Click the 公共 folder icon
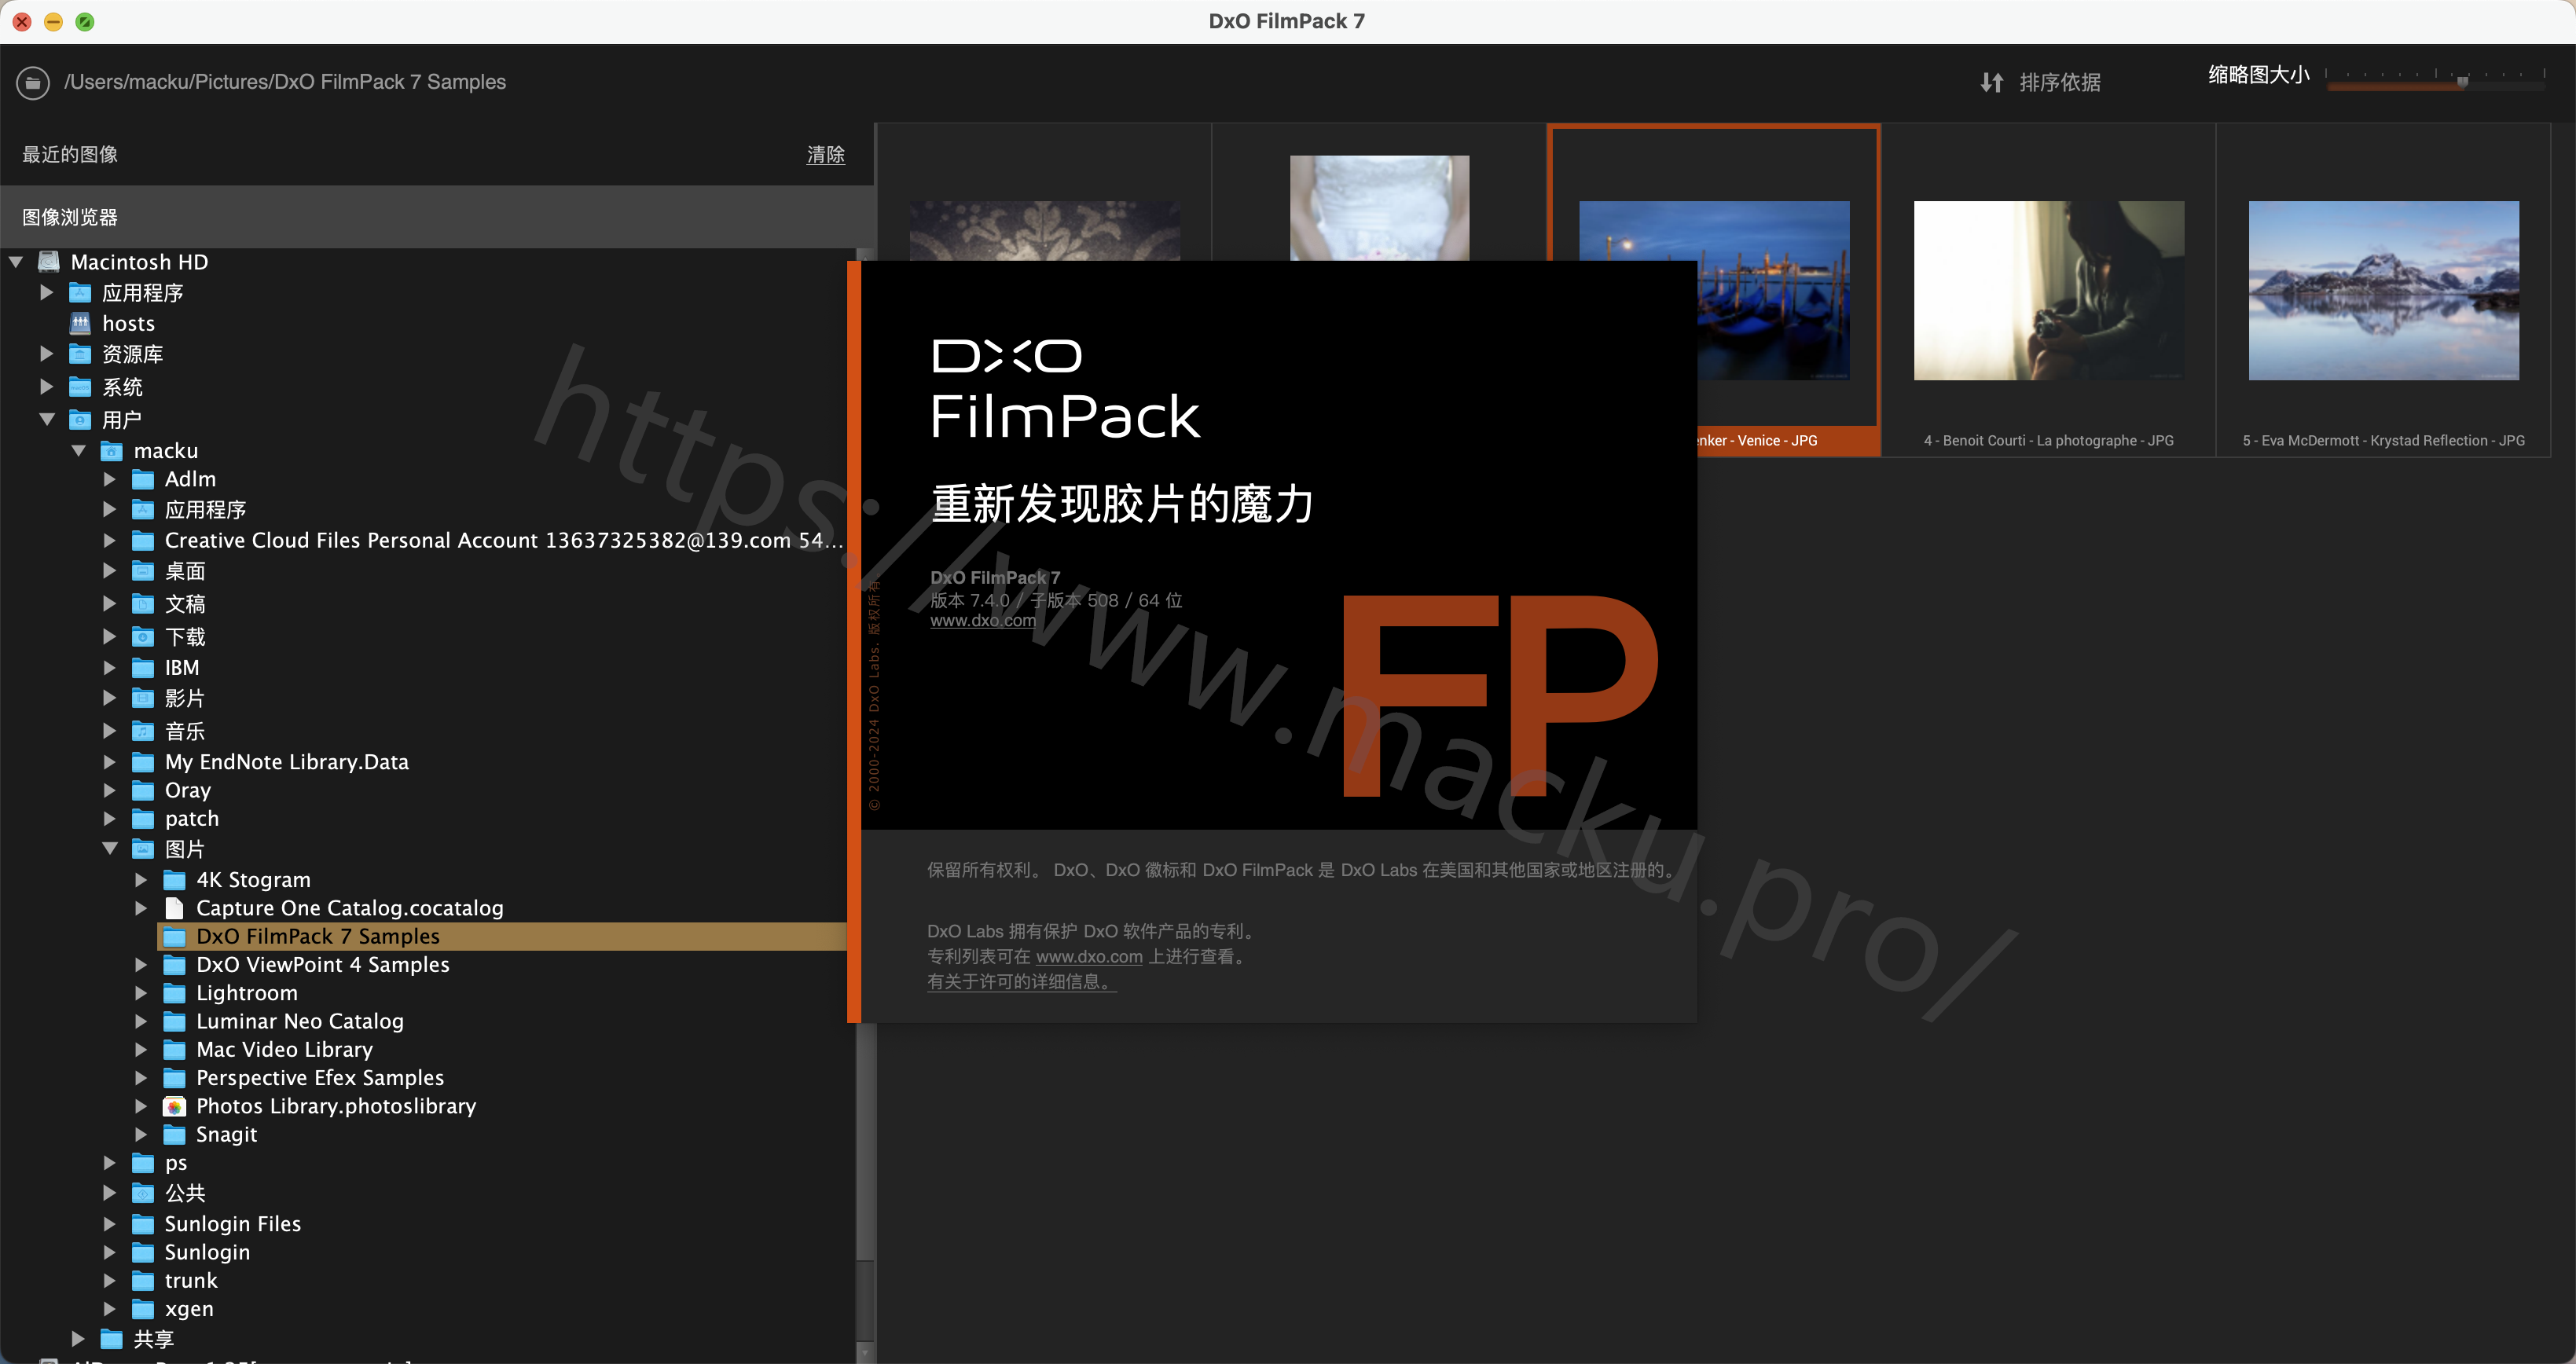2576x1364 pixels. 143,1193
